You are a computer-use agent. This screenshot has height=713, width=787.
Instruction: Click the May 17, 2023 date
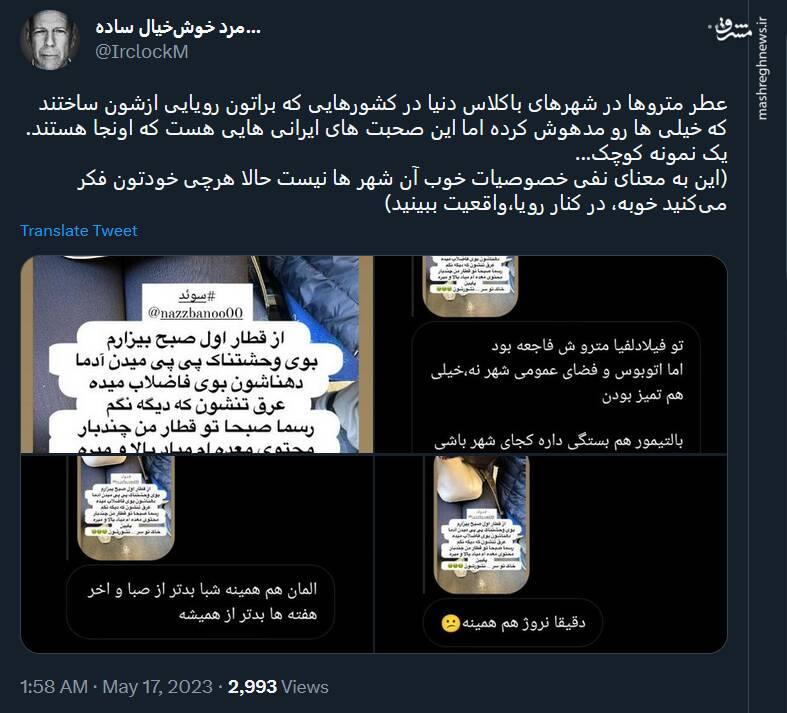pyautogui.click(x=158, y=686)
